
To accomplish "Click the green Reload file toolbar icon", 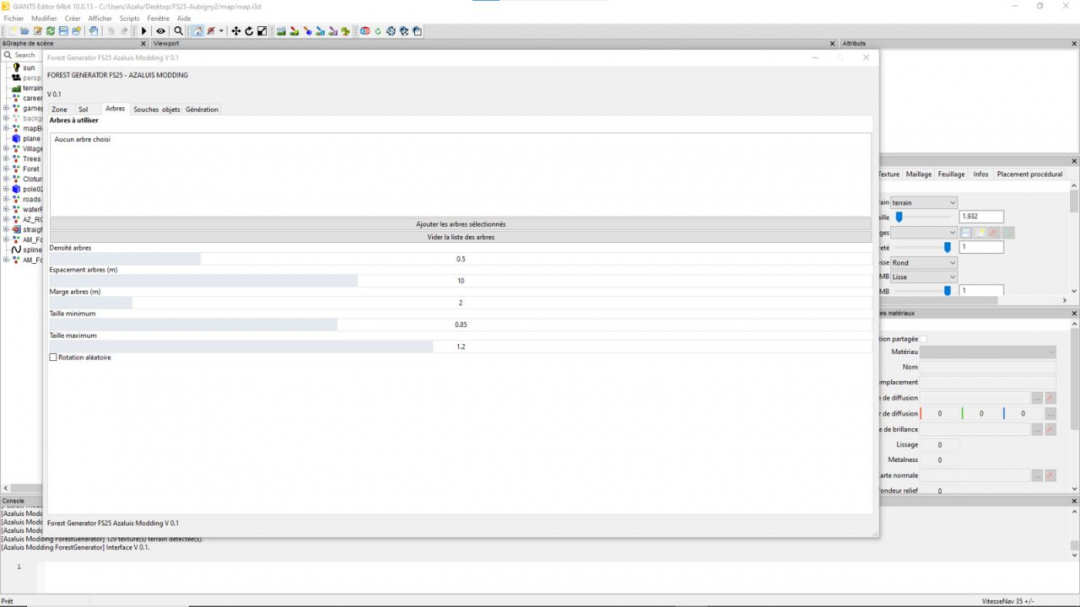I will click(51, 31).
